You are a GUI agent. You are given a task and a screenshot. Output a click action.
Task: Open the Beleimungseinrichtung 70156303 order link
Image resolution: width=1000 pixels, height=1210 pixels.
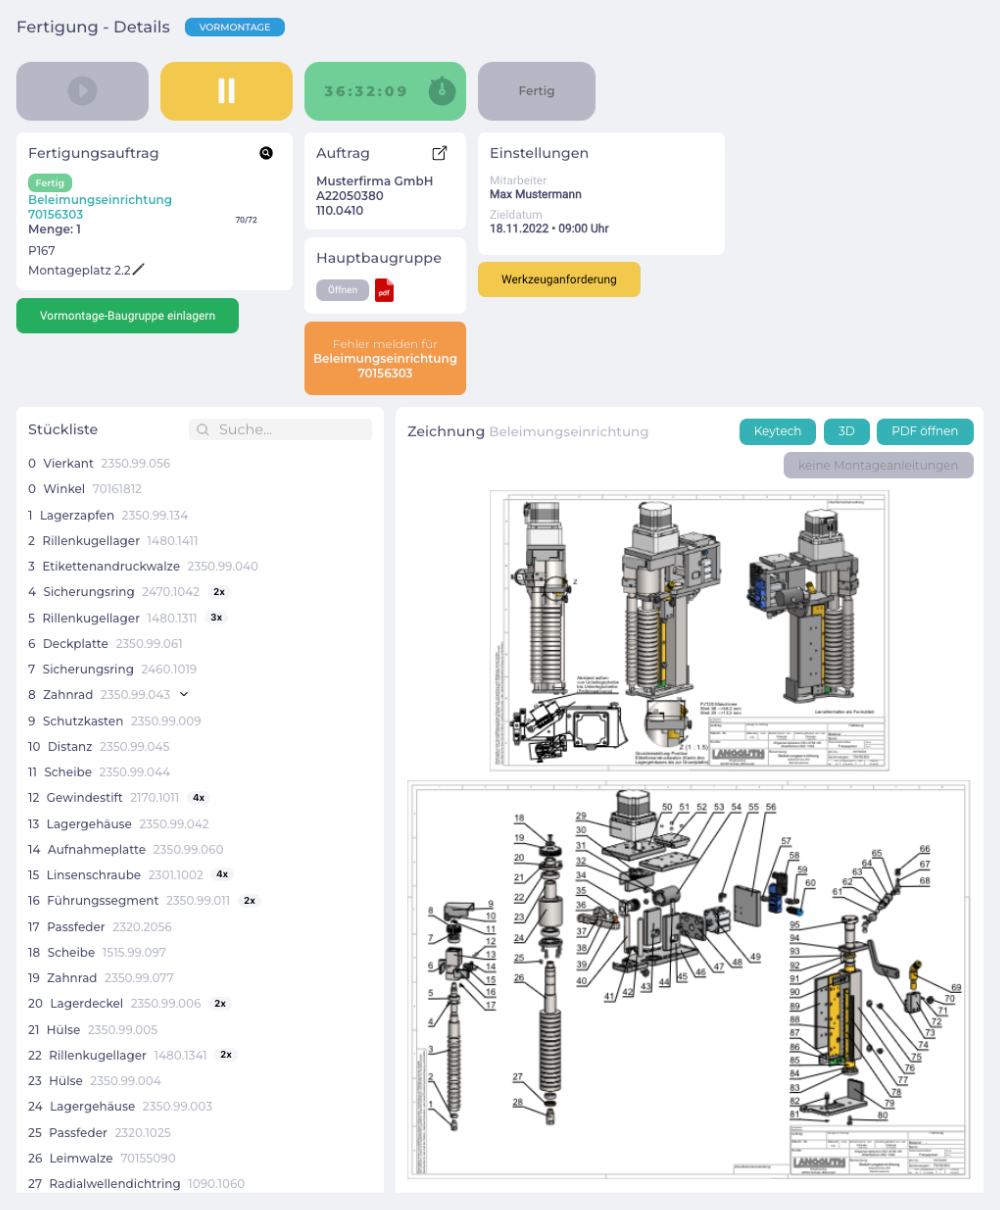(x=100, y=207)
